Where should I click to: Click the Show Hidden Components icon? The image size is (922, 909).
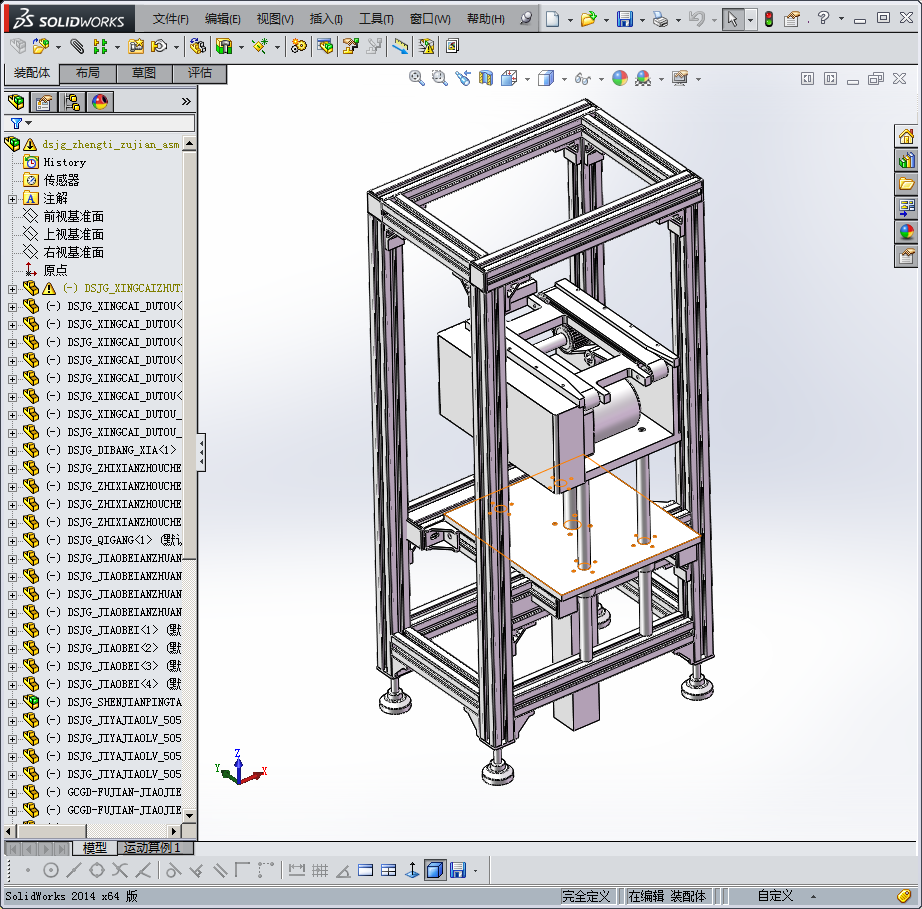coord(198,46)
